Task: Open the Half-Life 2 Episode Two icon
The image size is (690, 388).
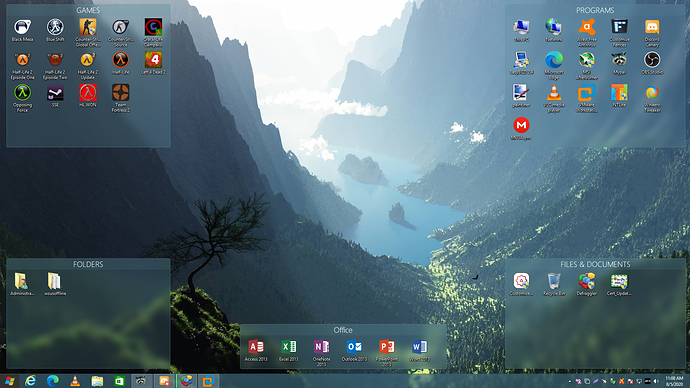Action: coord(55,66)
